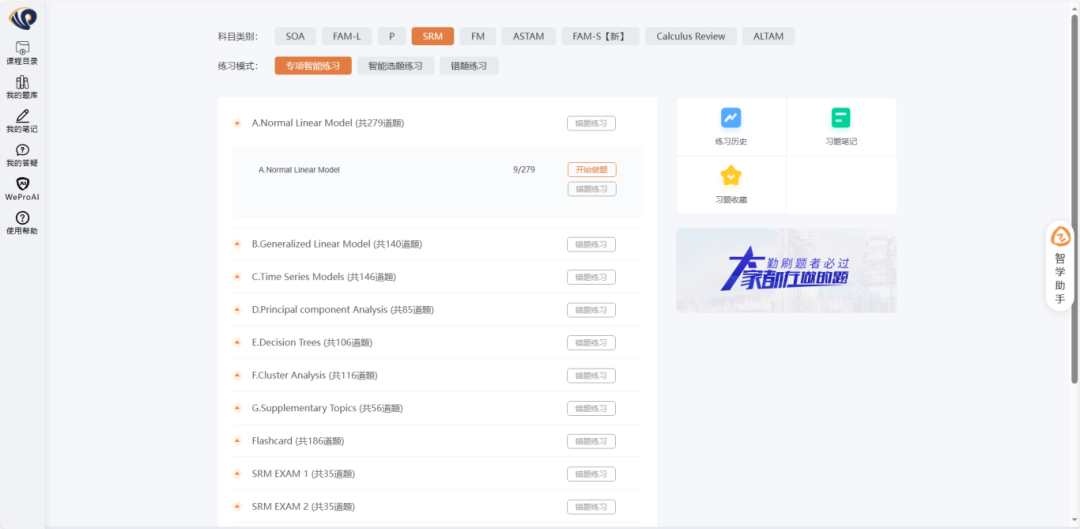Image resolution: width=1080 pixels, height=529 pixels.
Task: Open 课程目录 in left sidebar
Action: [x=22, y=53]
